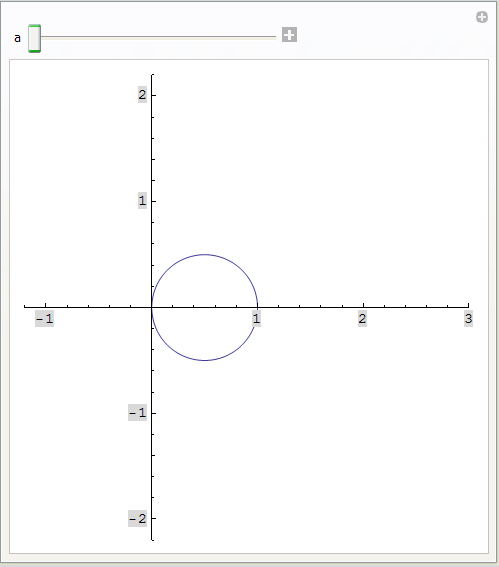Click the x-axis label 3
The width and height of the screenshot is (499, 567).
(x=468, y=319)
